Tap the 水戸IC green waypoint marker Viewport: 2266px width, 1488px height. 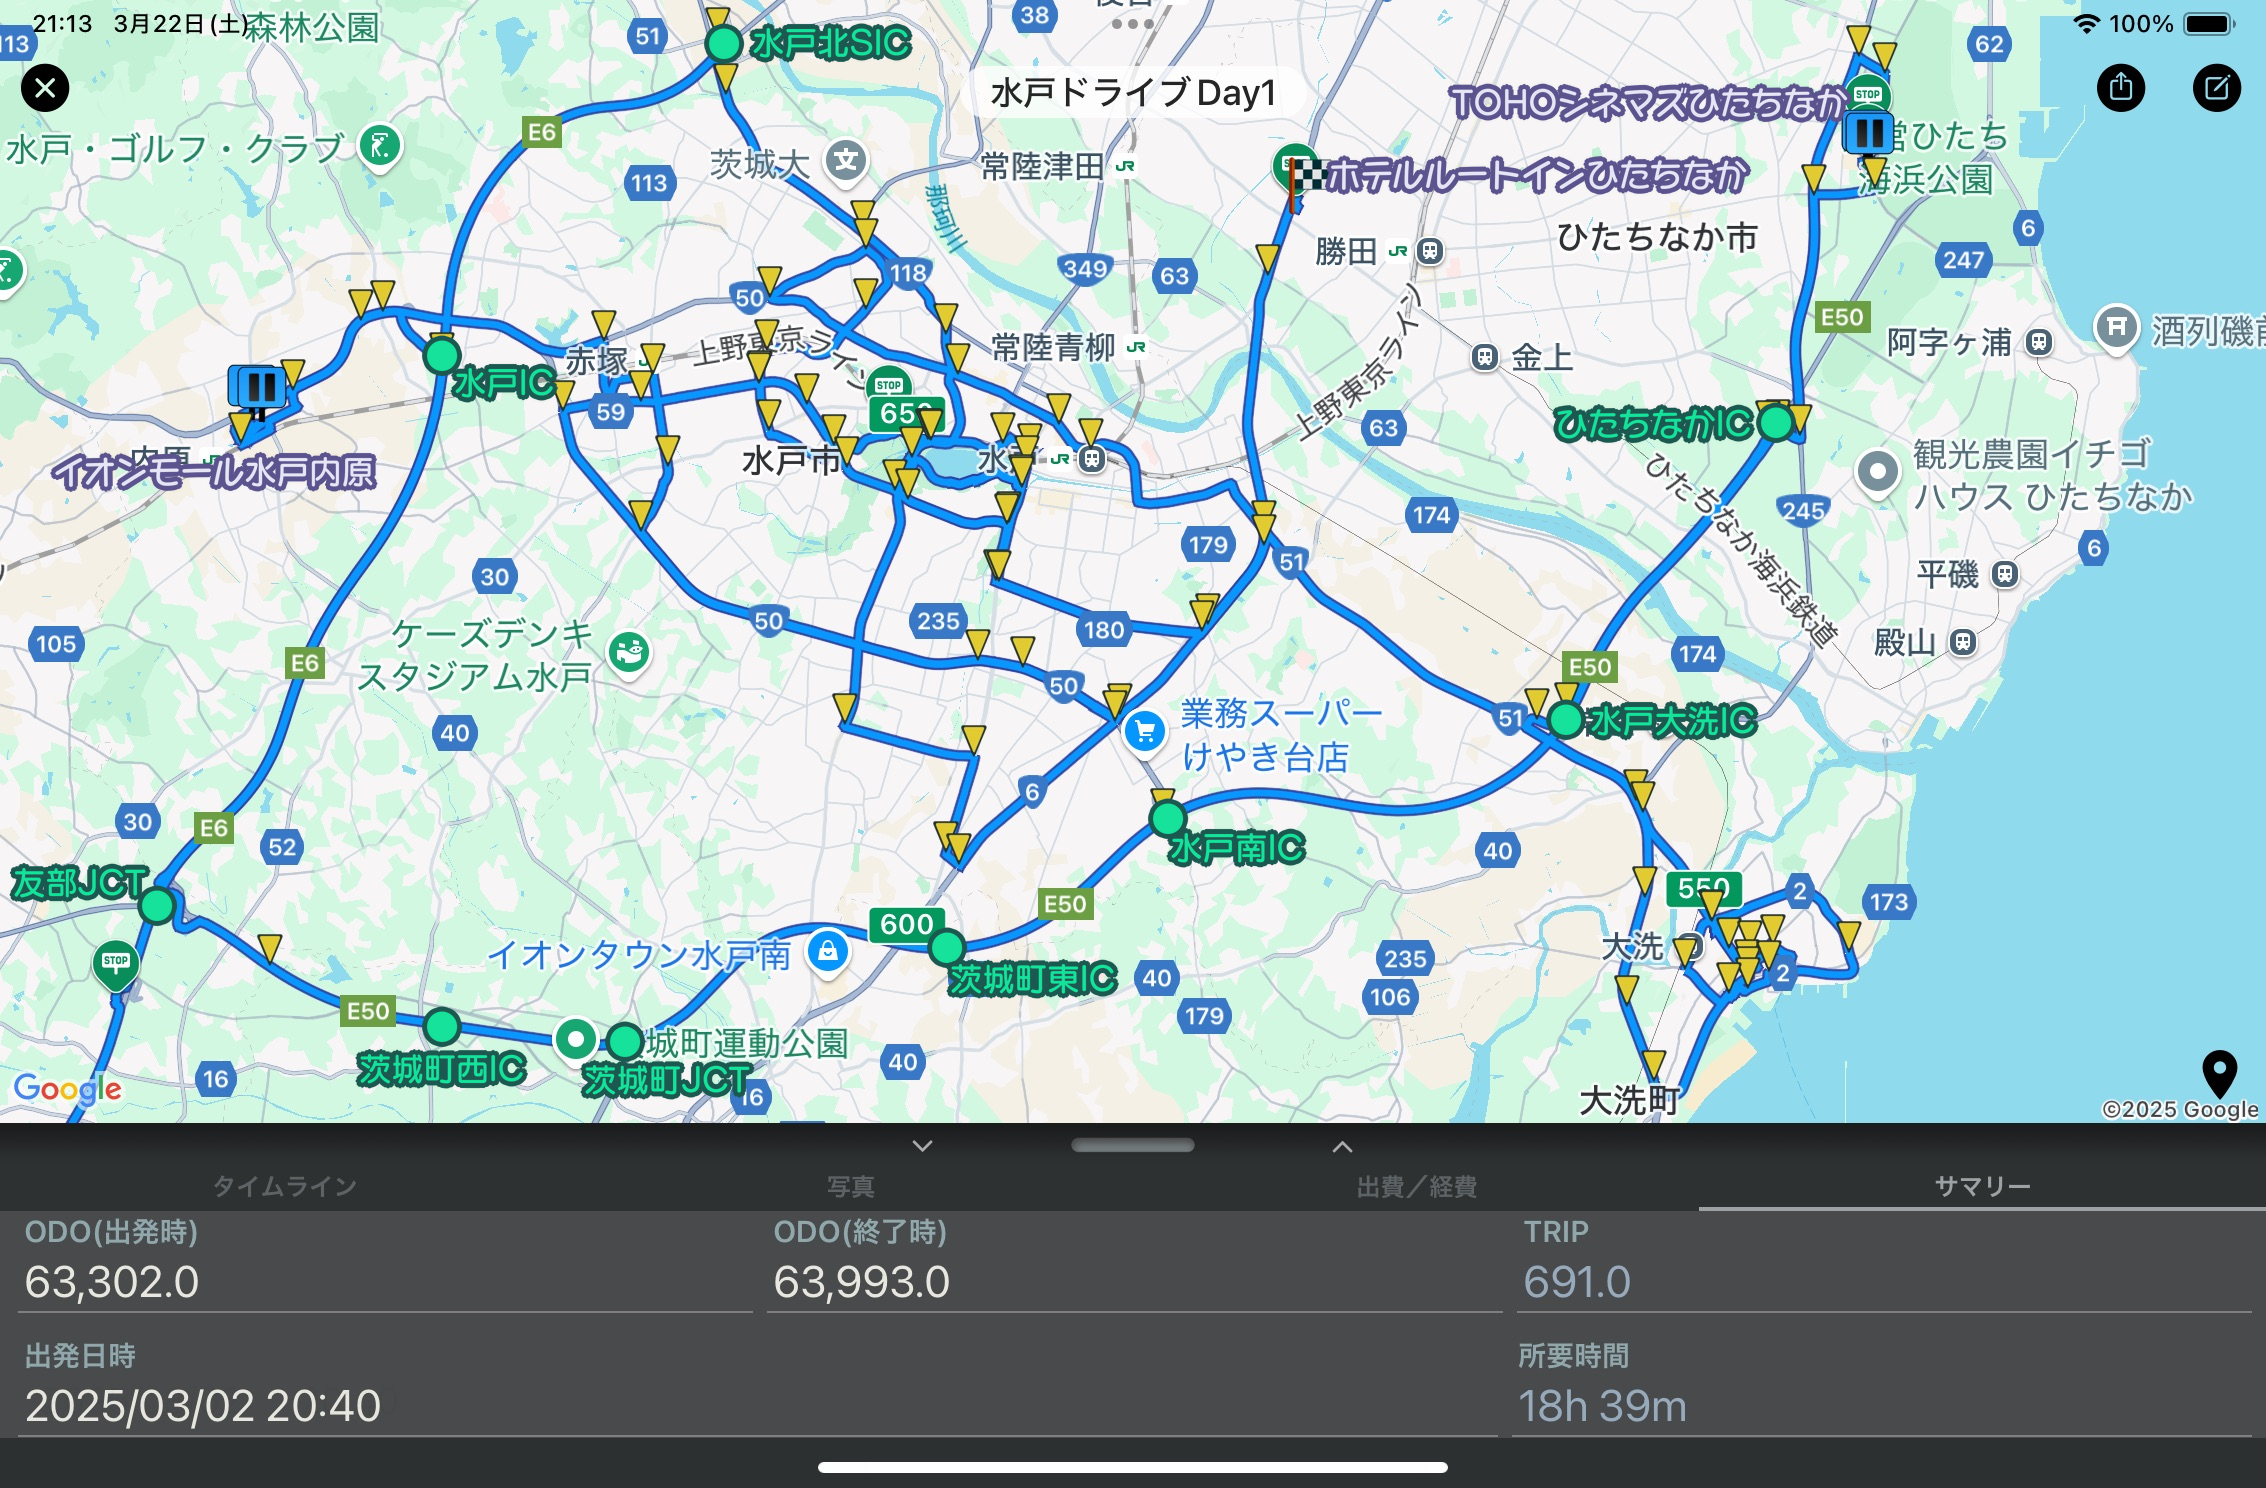point(442,355)
